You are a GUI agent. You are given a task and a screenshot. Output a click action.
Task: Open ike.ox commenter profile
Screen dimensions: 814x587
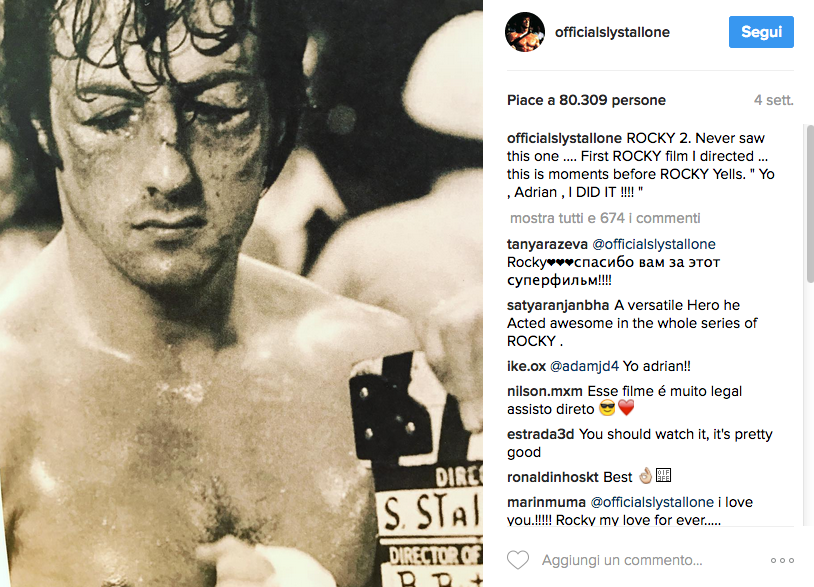coord(526,366)
